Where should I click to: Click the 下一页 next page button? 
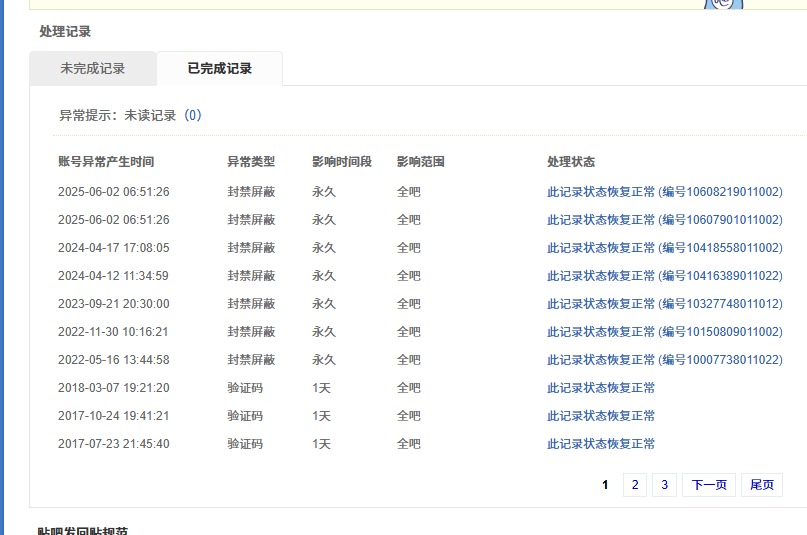[x=708, y=485]
